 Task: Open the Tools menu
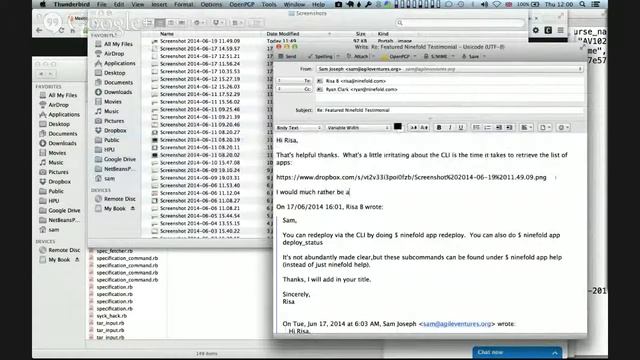(269, 4)
